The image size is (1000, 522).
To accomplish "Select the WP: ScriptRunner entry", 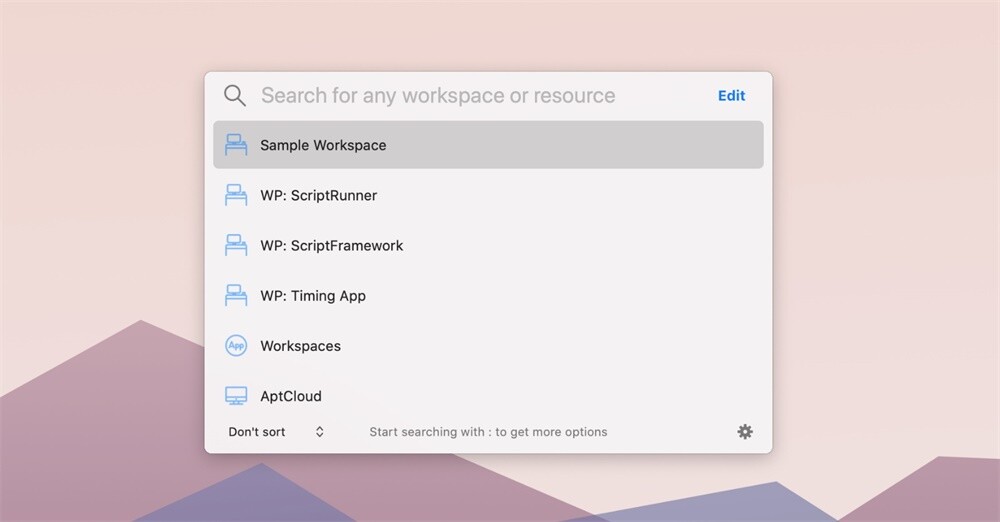I will pyautogui.click(x=488, y=195).
